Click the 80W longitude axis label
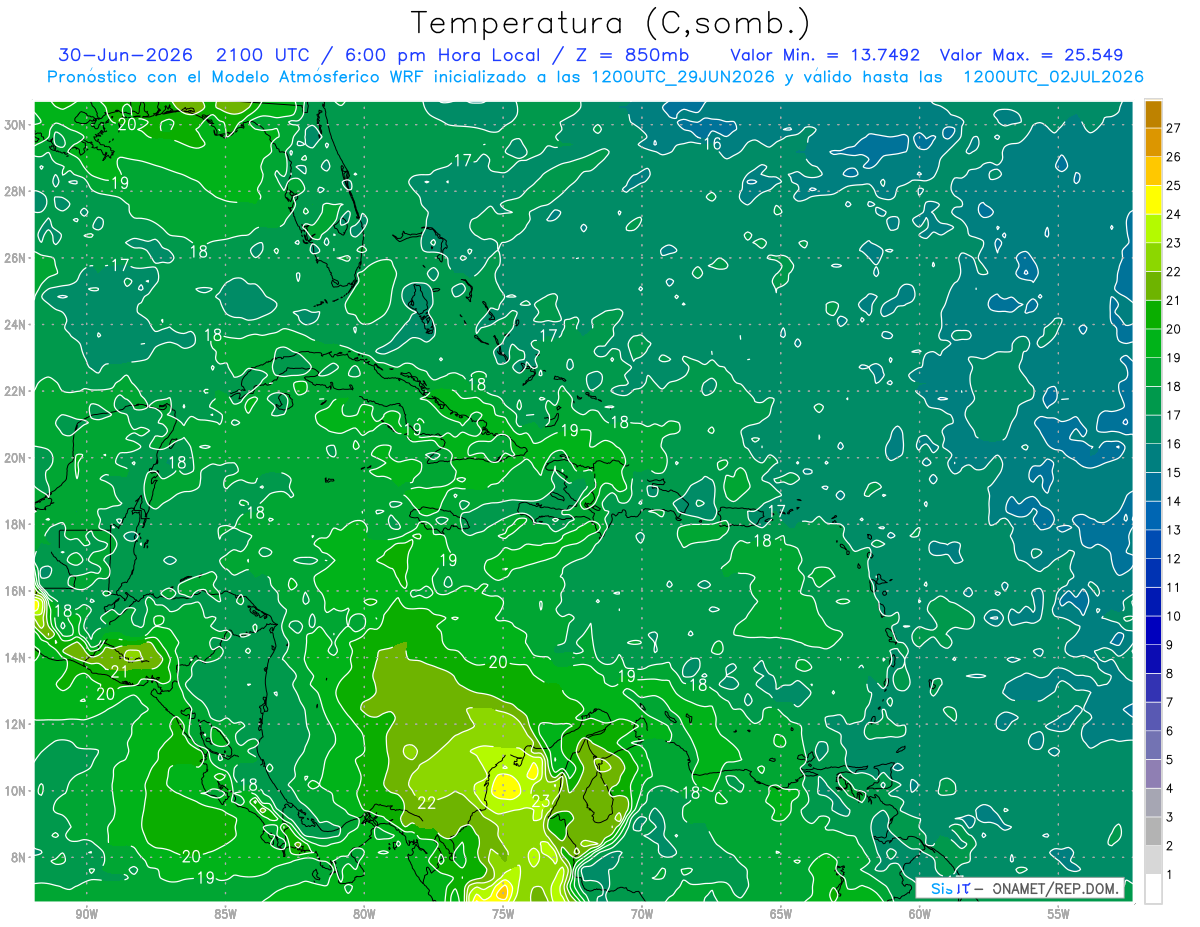1200x927 pixels. (364, 914)
